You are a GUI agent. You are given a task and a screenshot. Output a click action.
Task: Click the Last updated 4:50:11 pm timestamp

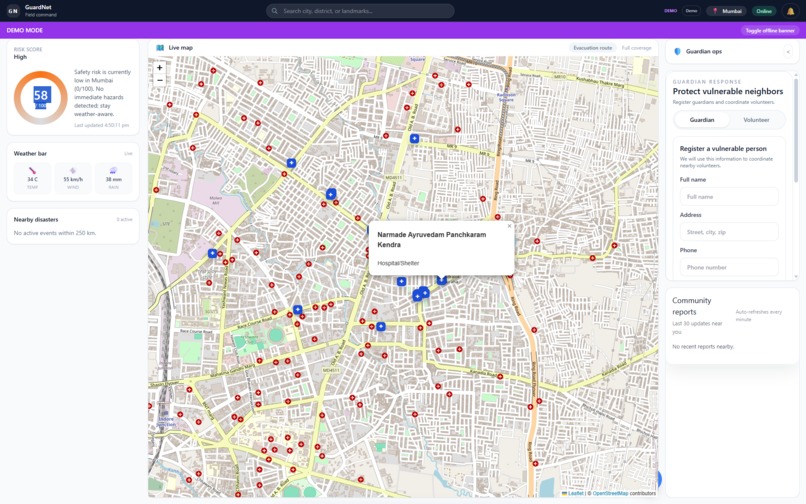coord(101,125)
